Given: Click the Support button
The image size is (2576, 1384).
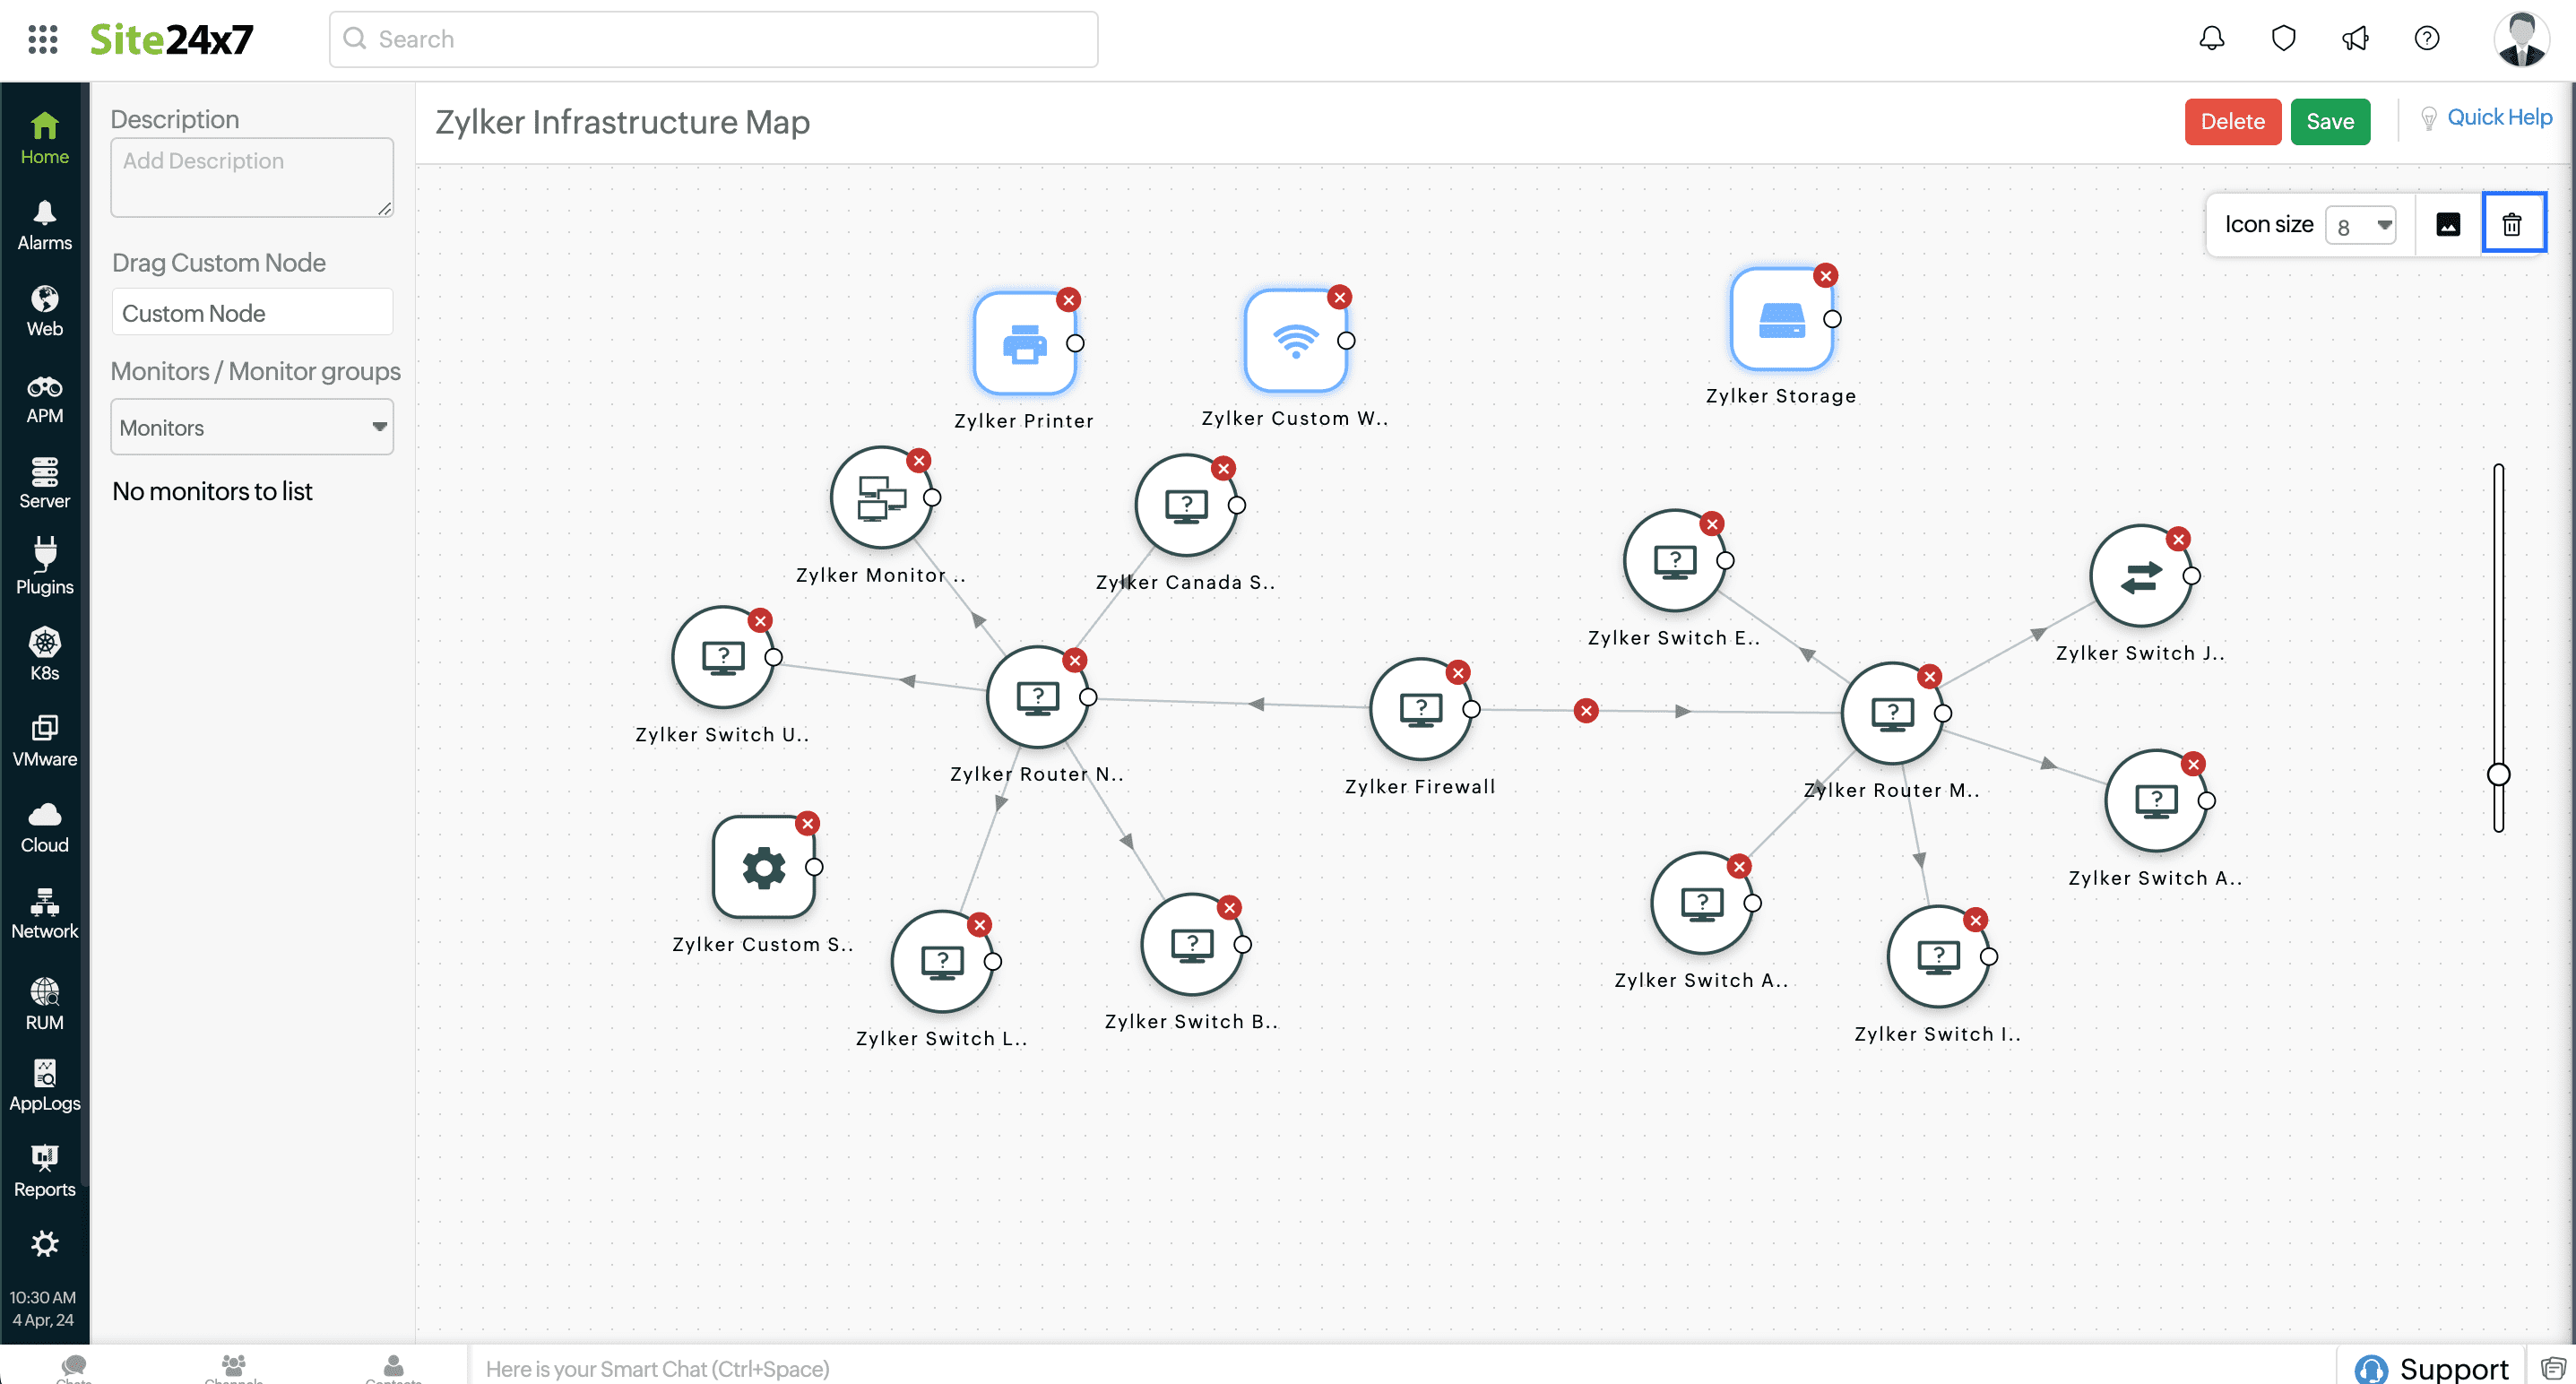Looking at the screenshot, I should 2430,1367.
